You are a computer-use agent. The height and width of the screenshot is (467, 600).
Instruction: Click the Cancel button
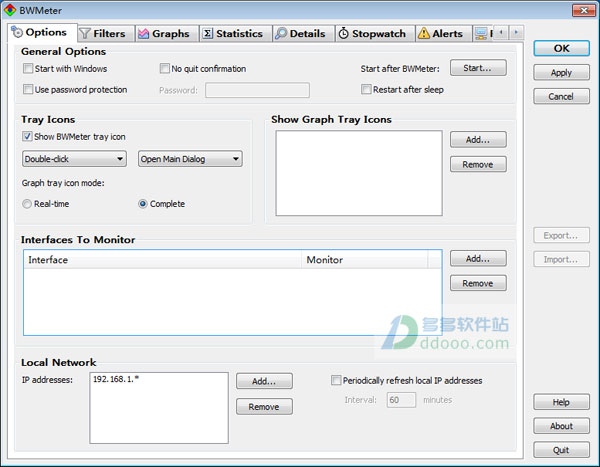(561, 96)
